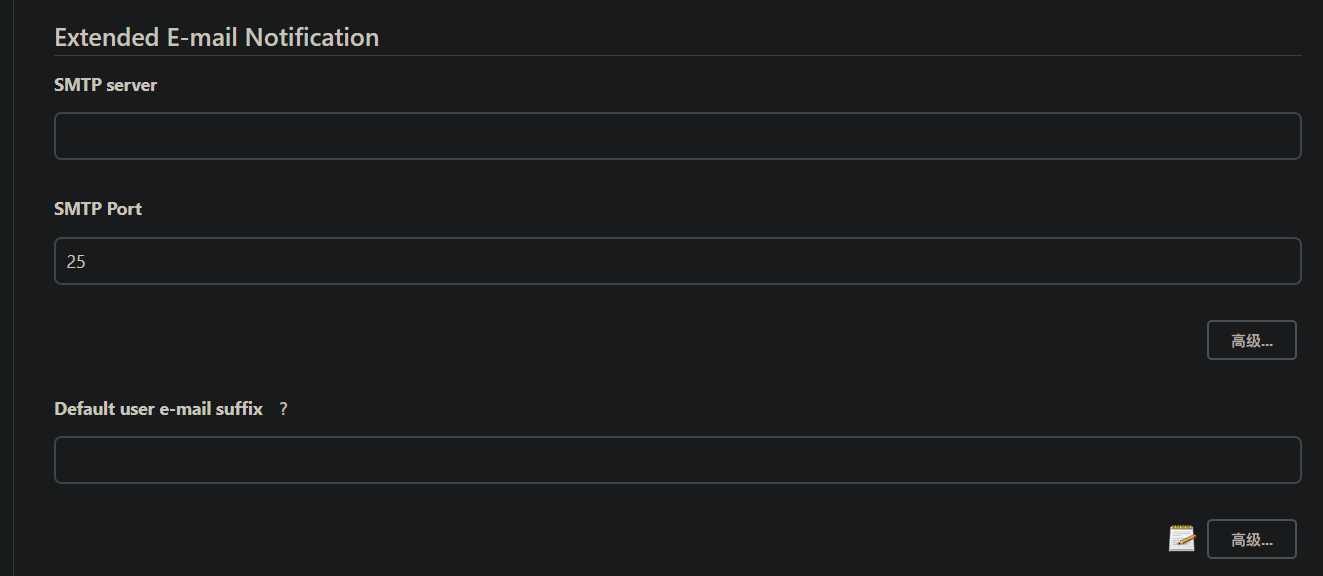Viewport: 1323px width, 576px height.
Task: Expand 高级 options below SMTP Port
Action: pos(1251,340)
